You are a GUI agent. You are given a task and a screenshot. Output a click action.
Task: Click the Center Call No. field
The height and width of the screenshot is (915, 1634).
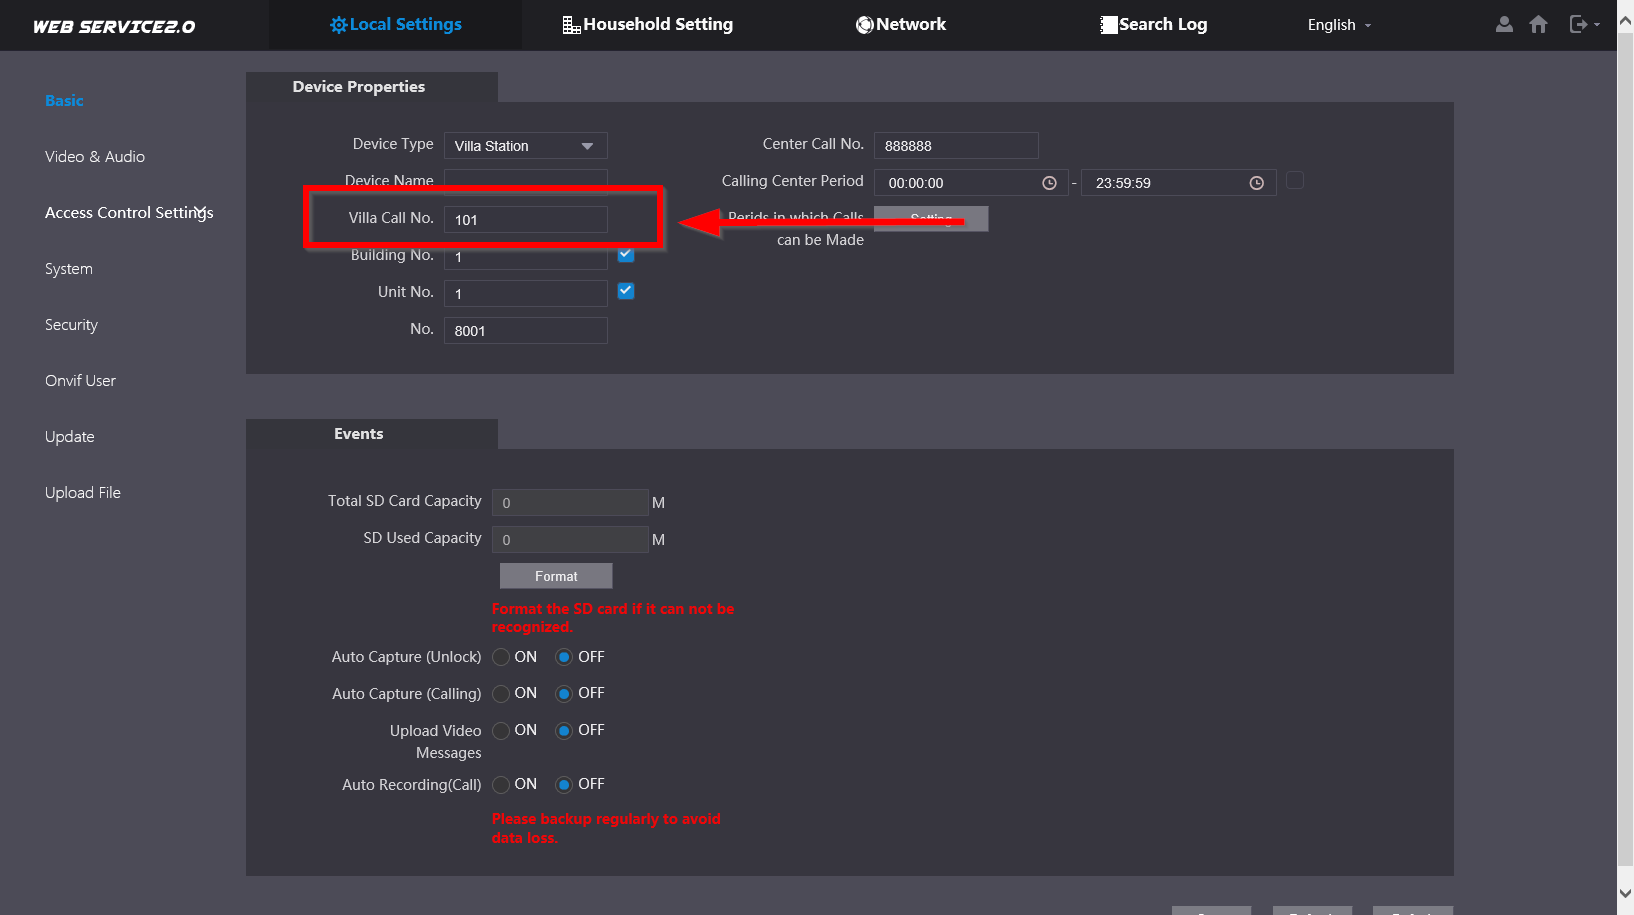tap(956, 146)
